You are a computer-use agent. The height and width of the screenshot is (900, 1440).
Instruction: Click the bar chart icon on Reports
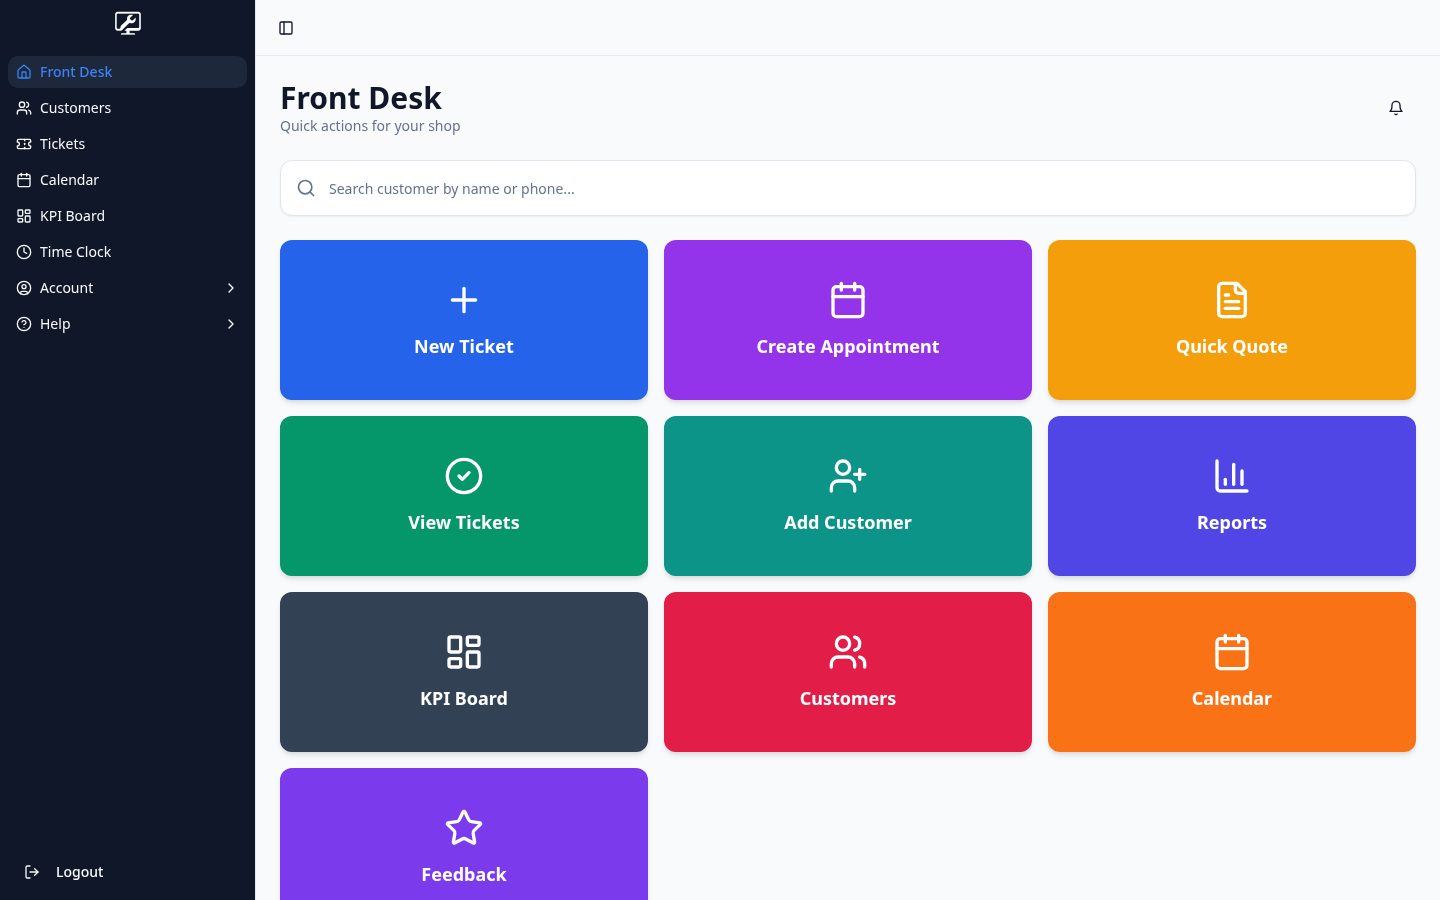pyautogui.click(x=1232, y=476)
